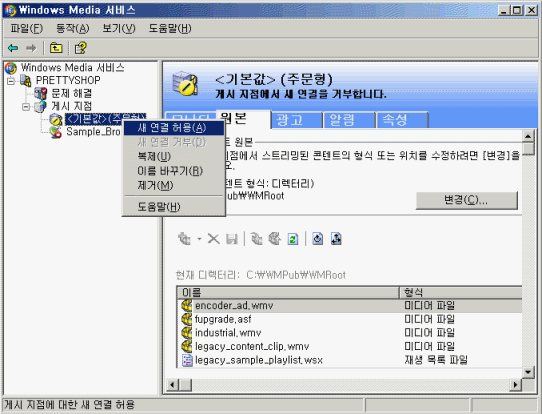Click vertical scrollbar down arrow
The width and height of the screenshot is (542, 414).
[x=528, y=372]
